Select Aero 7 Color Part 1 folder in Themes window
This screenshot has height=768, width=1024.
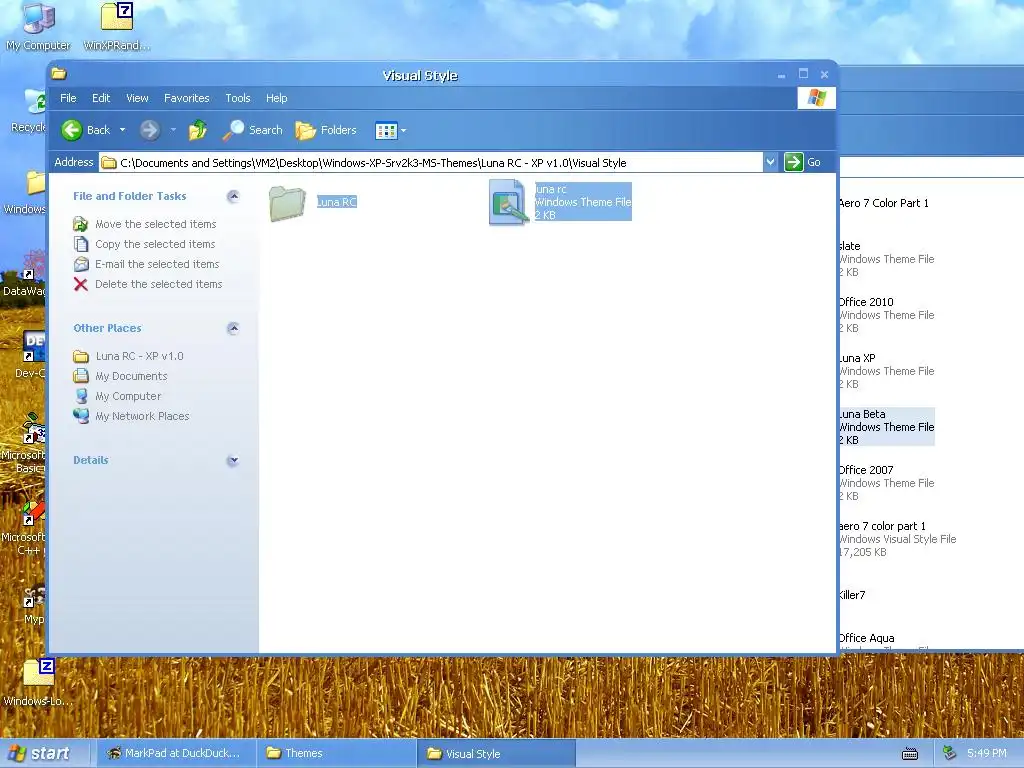[884, 203]
